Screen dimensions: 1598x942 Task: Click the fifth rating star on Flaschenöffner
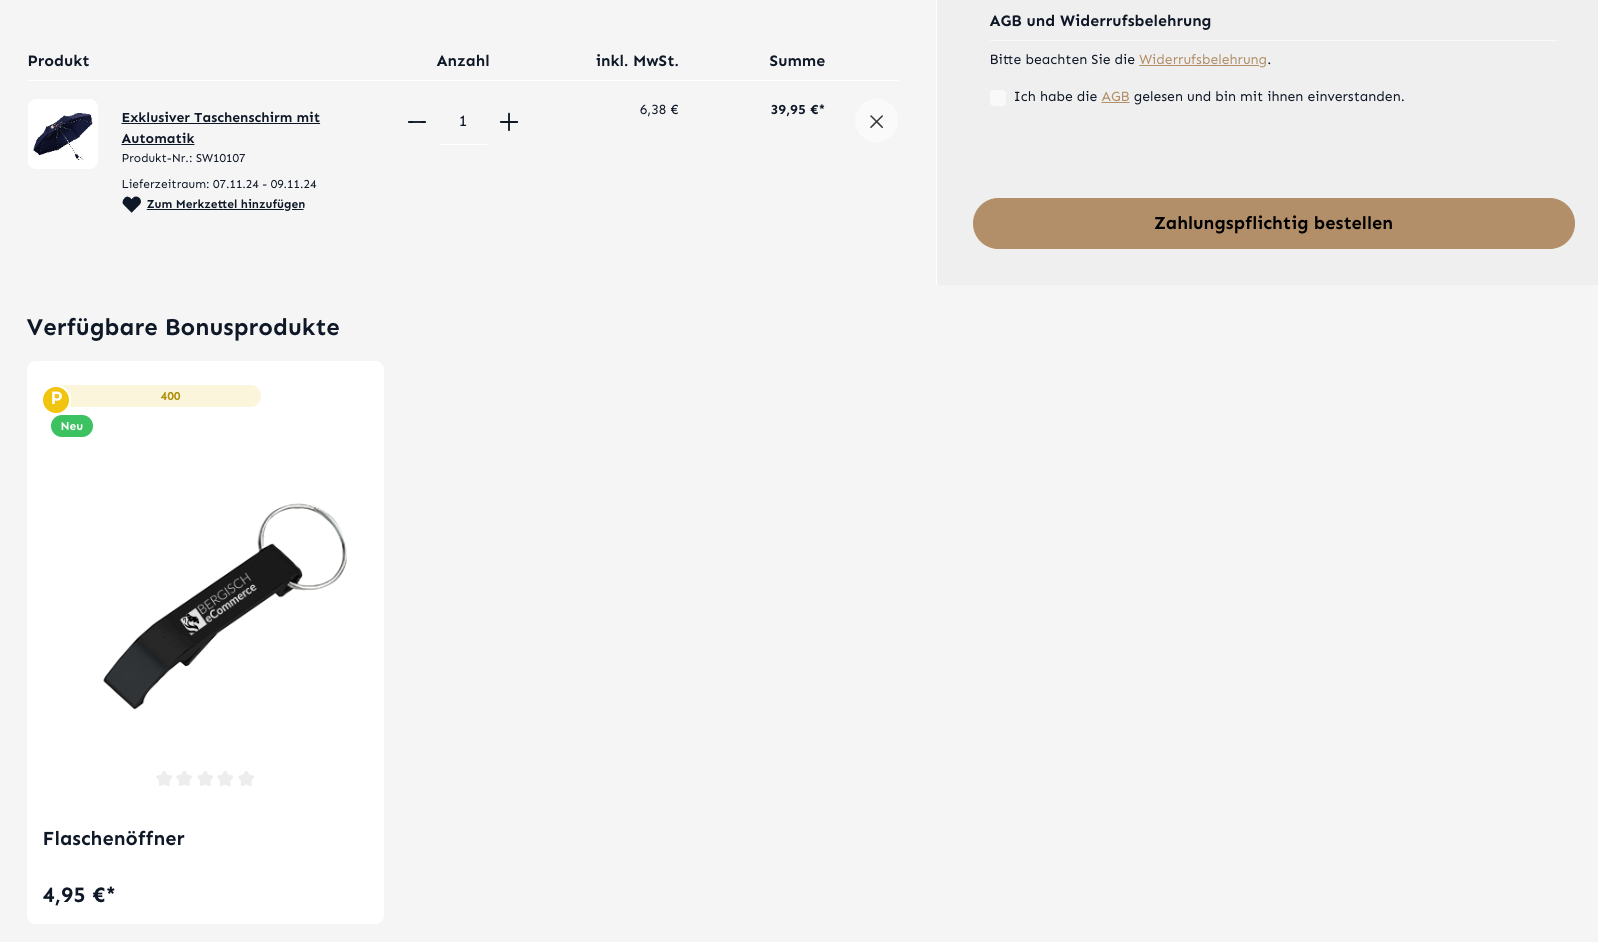click(247, 778)
